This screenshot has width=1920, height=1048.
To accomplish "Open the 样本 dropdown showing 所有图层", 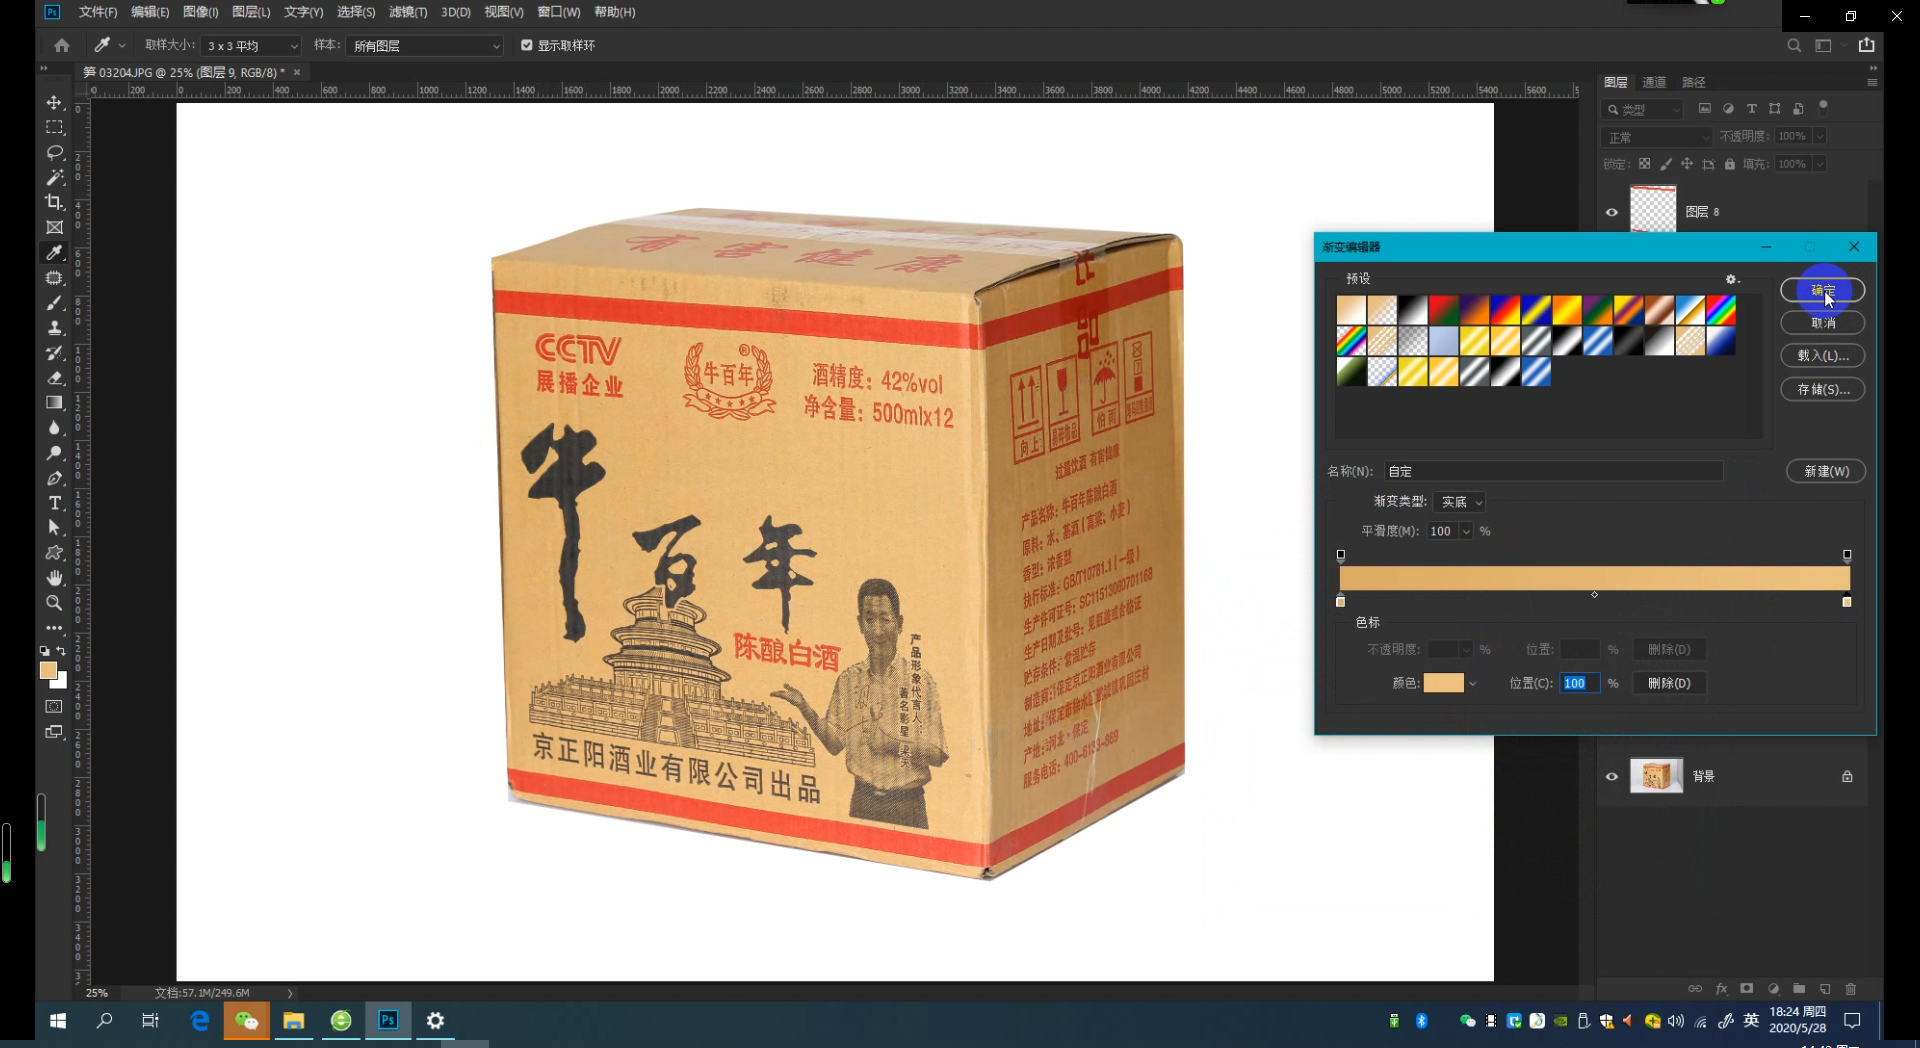I will (x=424, y=46).
